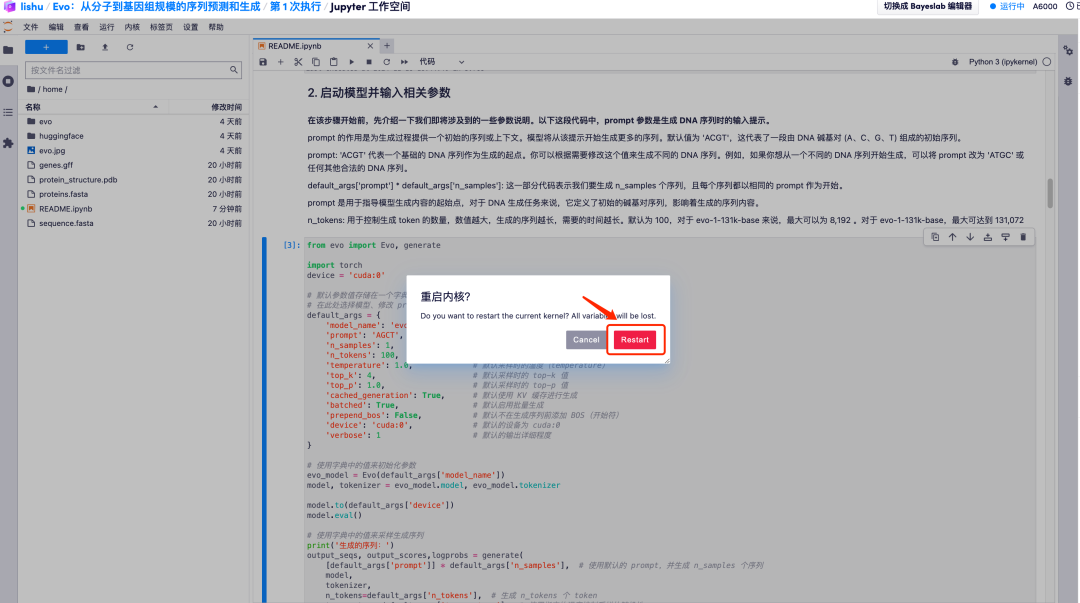
Task: Interrupt the kernel with the stop icon
Action: click(x=368, y=62)
